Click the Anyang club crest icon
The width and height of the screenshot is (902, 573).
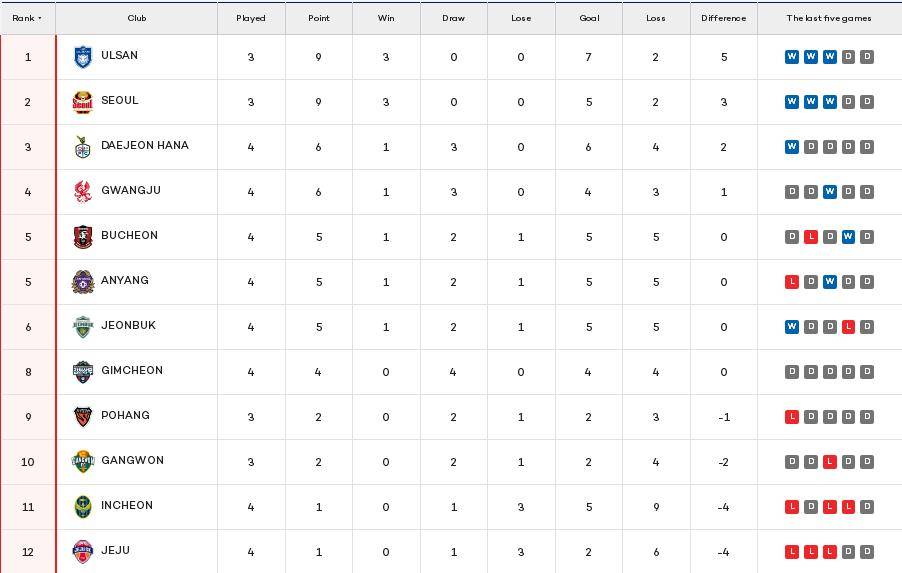tap(83, 282)
